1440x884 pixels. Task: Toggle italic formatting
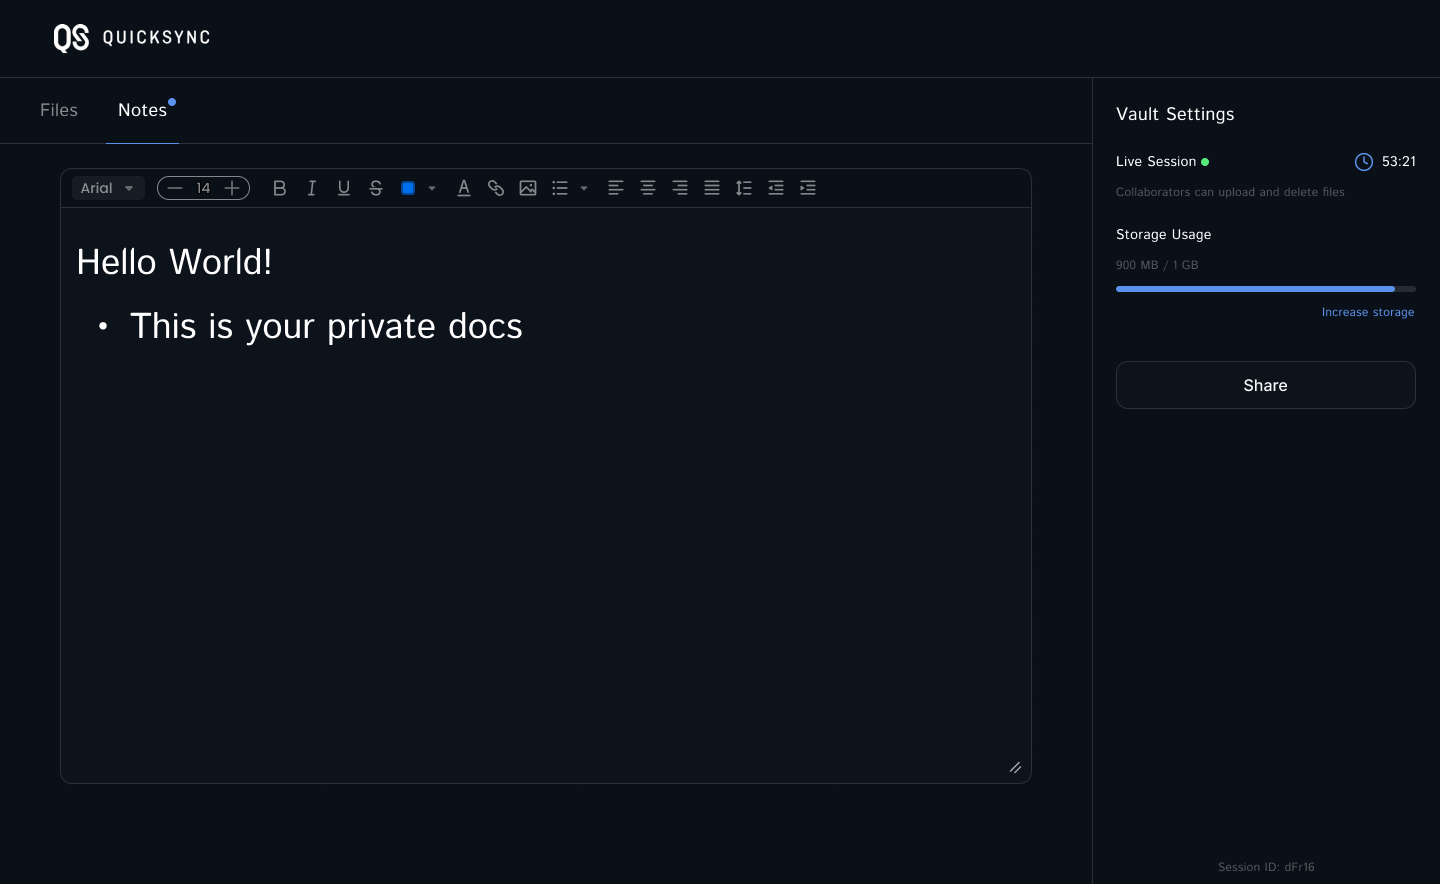312,188
